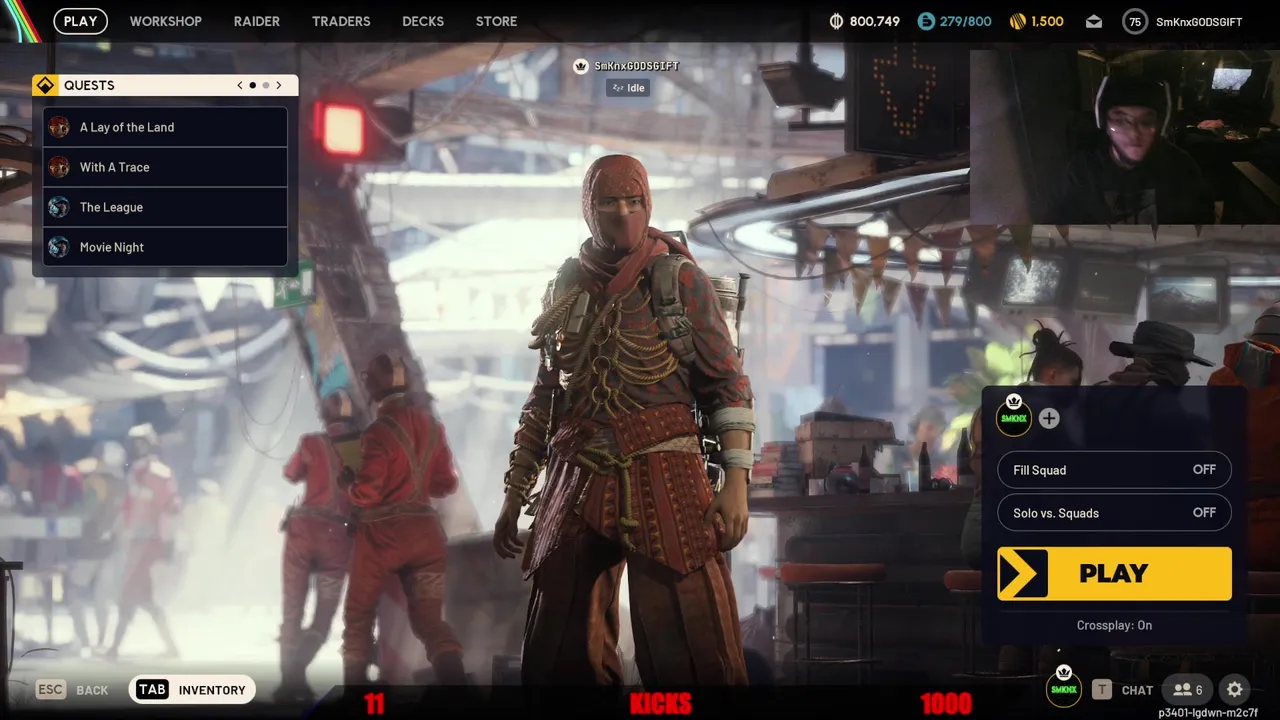Click The League quest giver portrait

click(59, 207)
